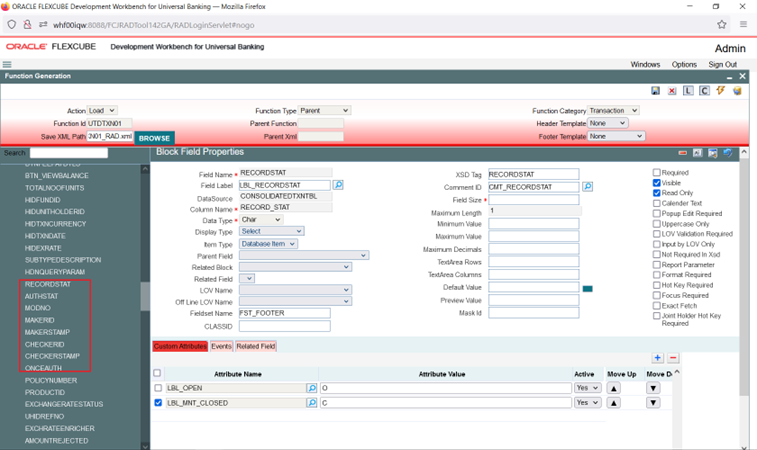757x450 pixels.
Task: Open lookup for LBL_OPEN attribute name
Action: click(x=312, y=388)
